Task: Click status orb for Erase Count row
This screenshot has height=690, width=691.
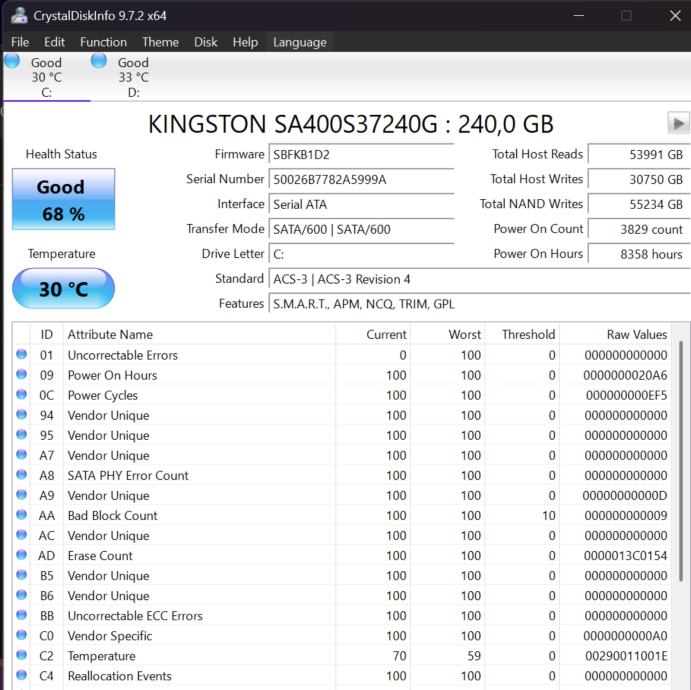Action: tap(21, 555)
